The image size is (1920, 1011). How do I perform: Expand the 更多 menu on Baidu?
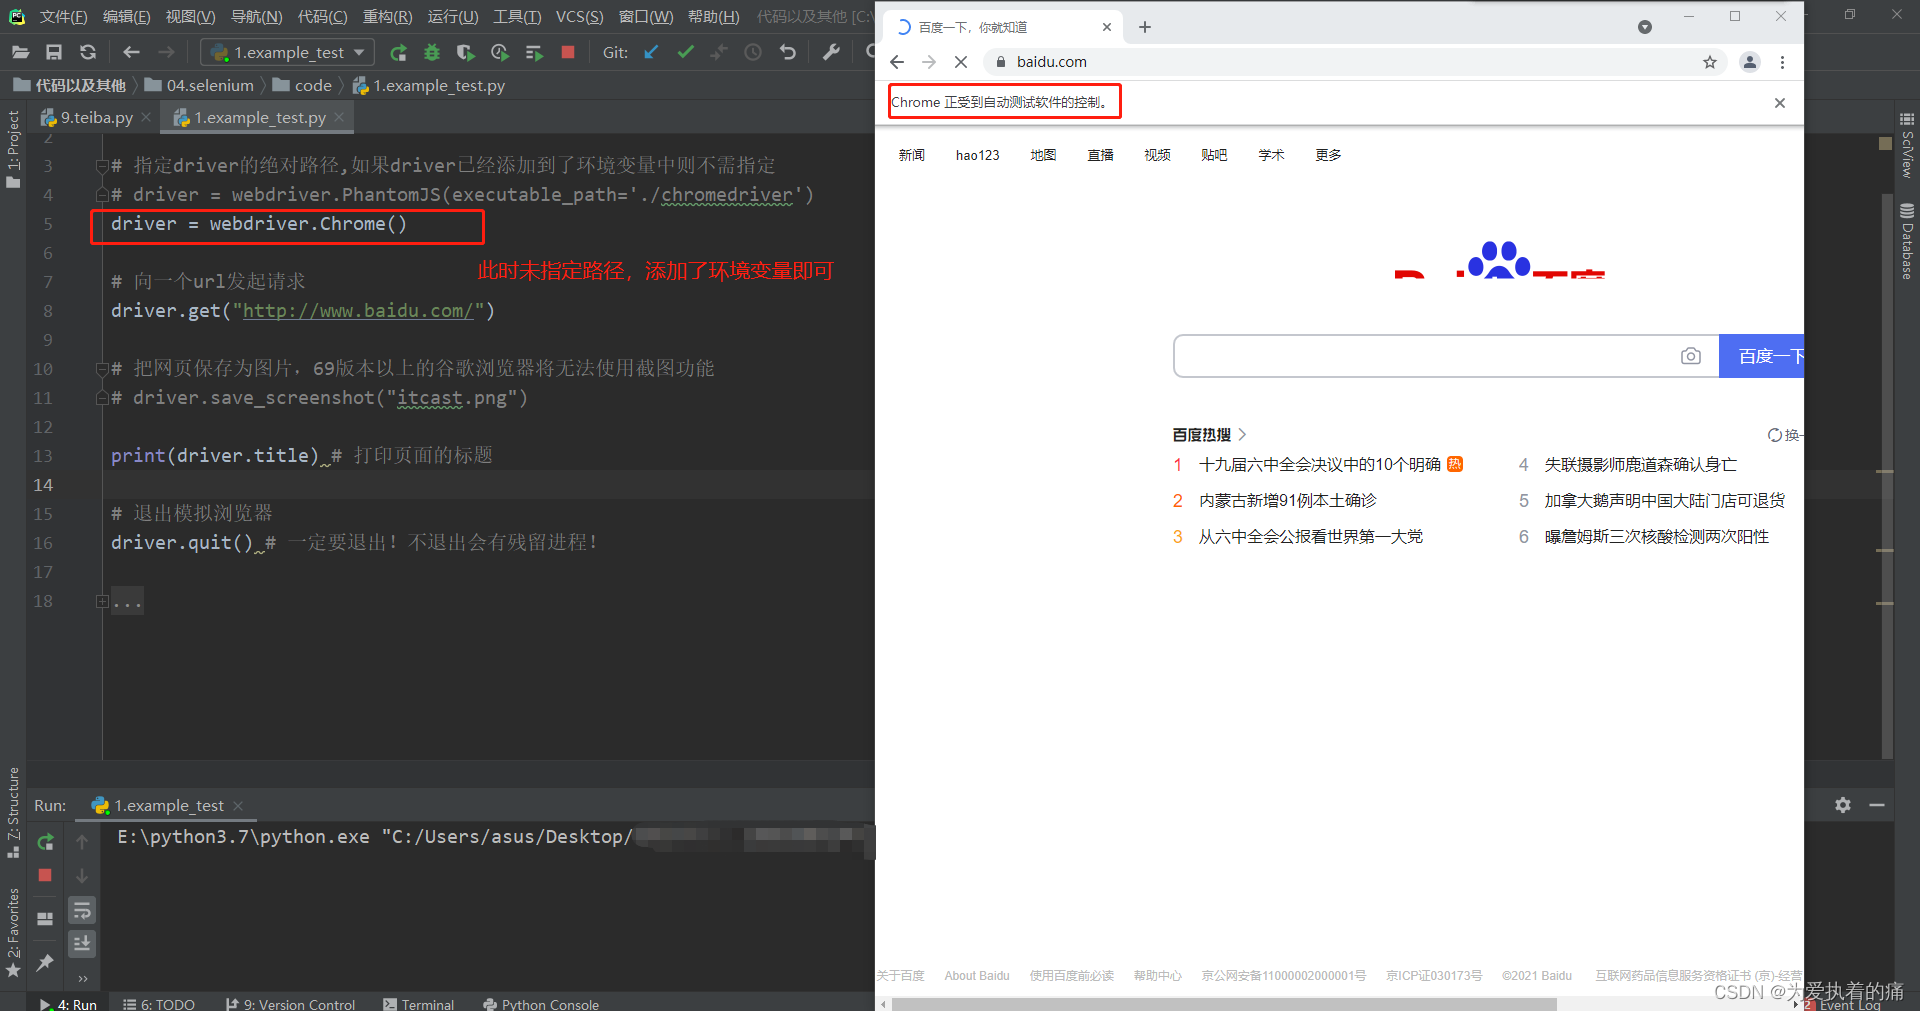click(1328, 155)
